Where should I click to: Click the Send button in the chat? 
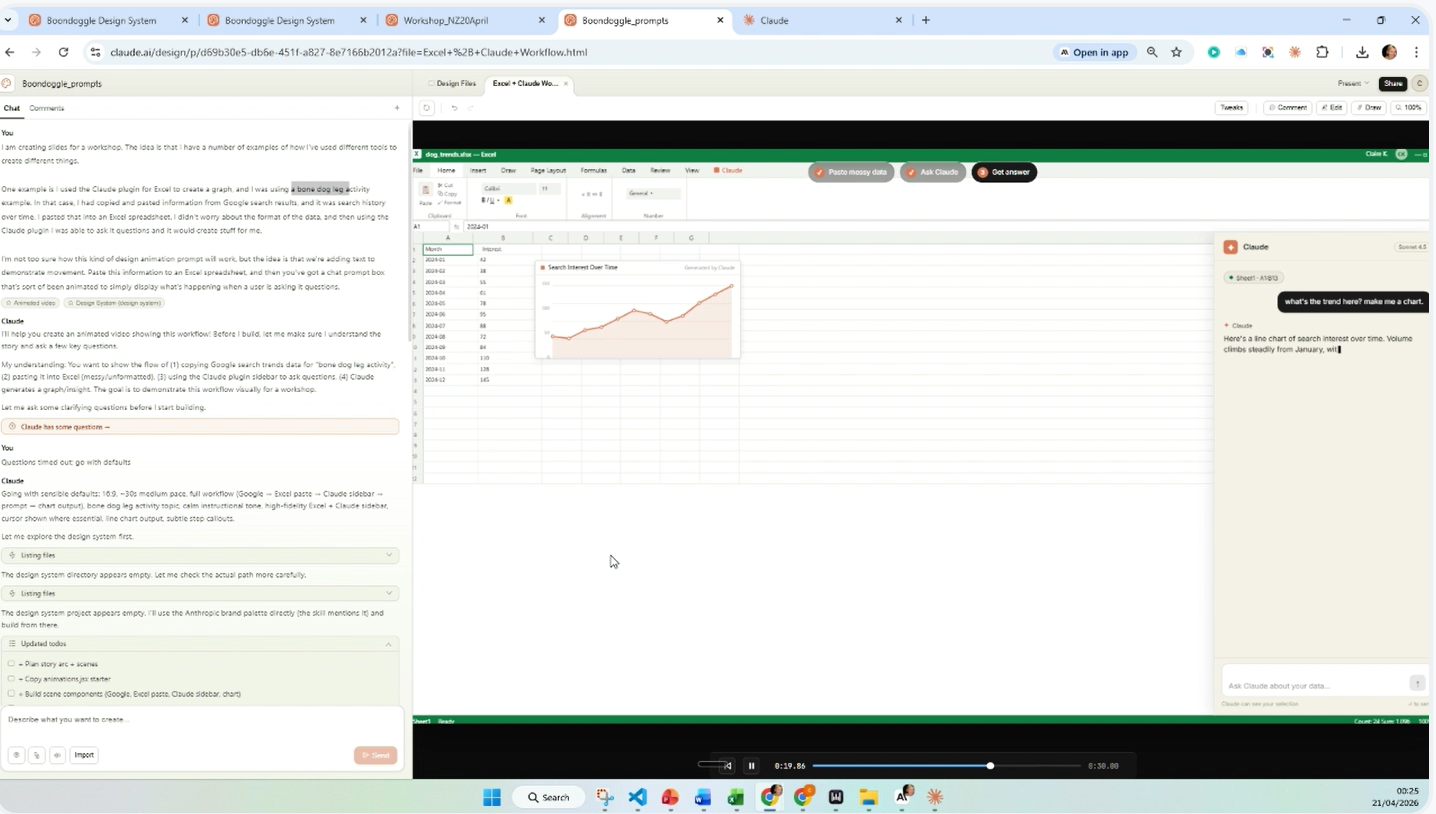[x=376, y=755]
